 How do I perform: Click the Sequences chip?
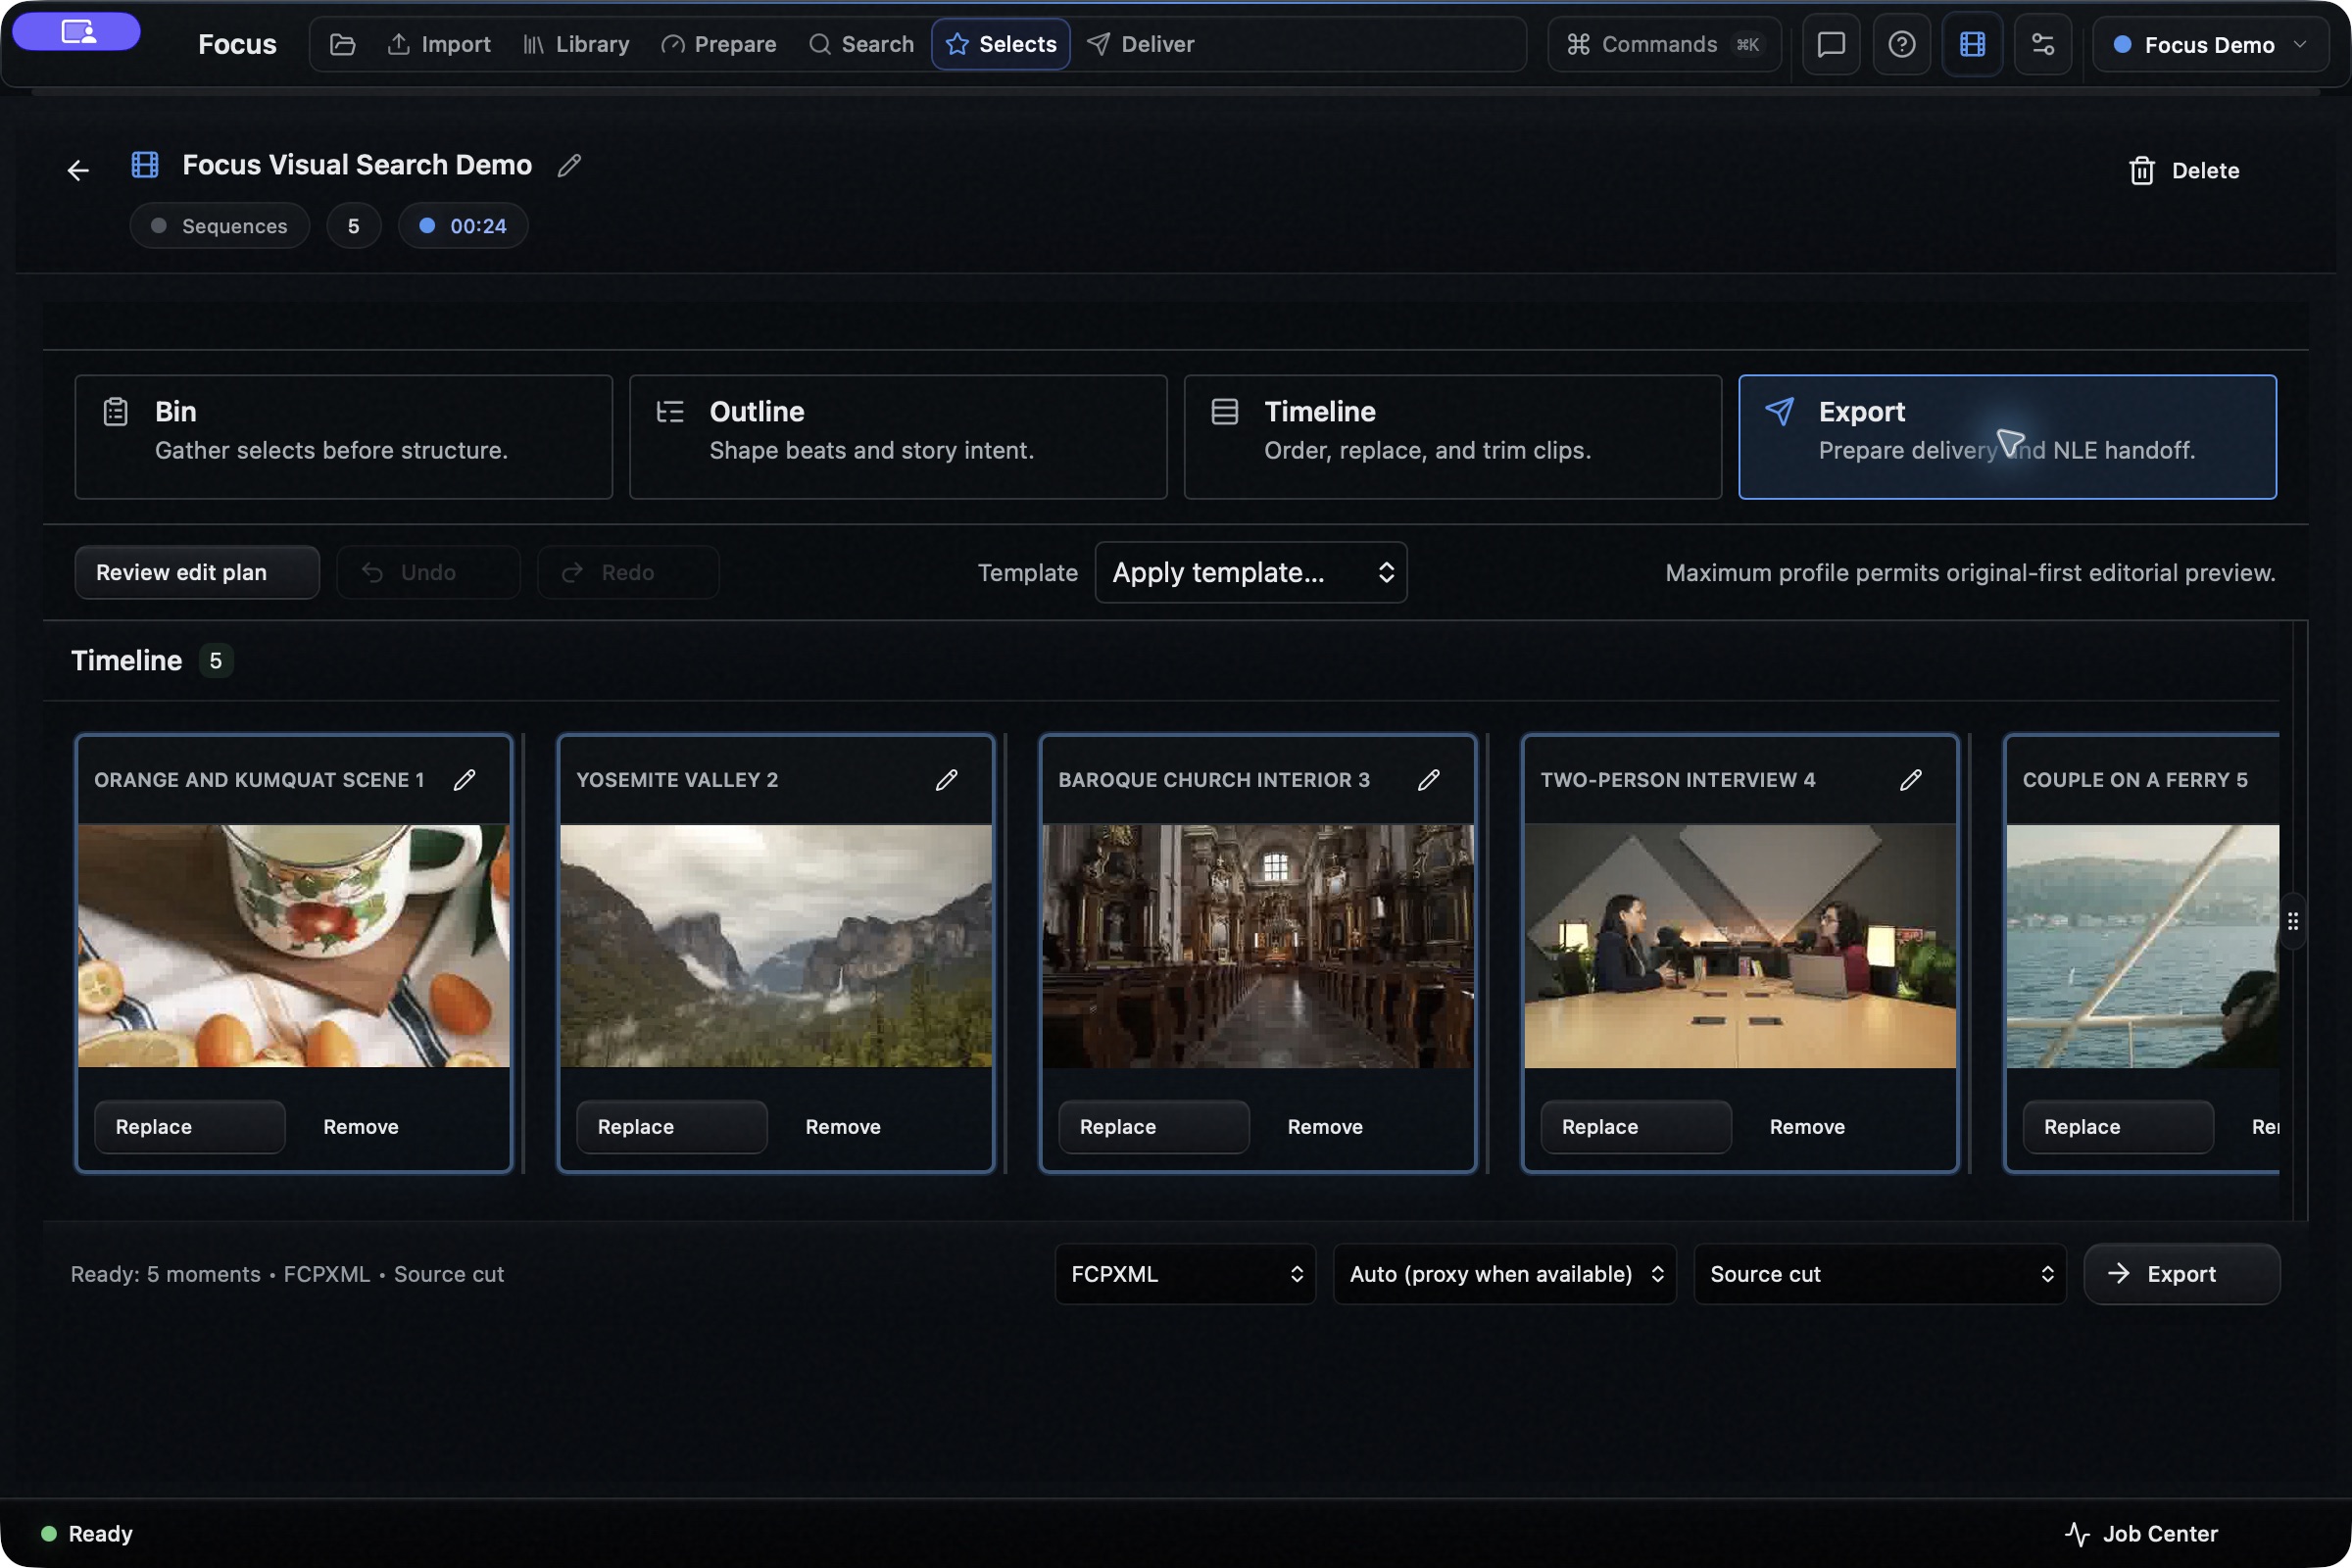click(220, 226)
